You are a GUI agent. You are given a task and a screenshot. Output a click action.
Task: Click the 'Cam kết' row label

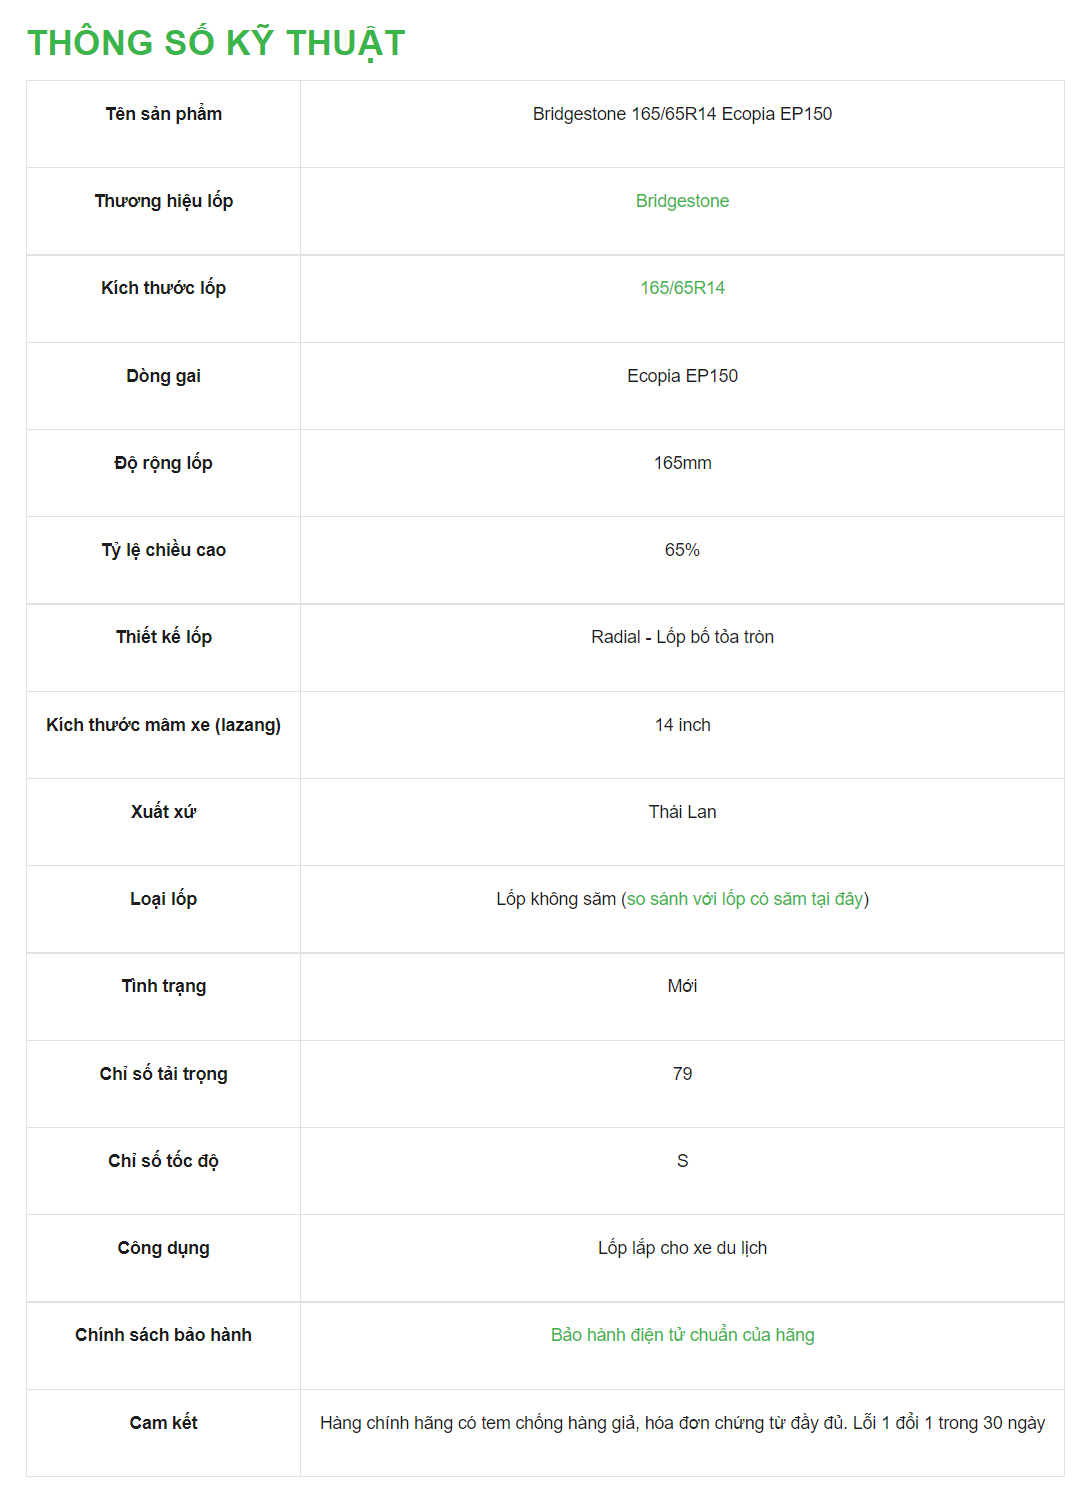pyautogui.click(x=163, y=1423)
